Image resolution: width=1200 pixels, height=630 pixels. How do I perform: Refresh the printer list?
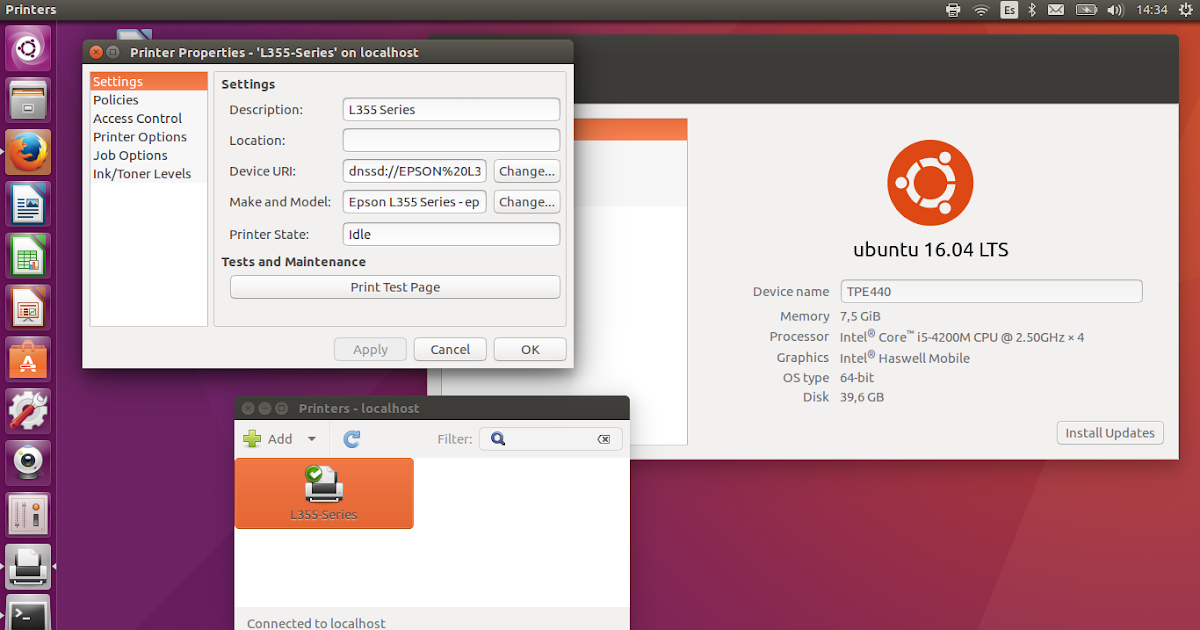(x=351, y=439)
